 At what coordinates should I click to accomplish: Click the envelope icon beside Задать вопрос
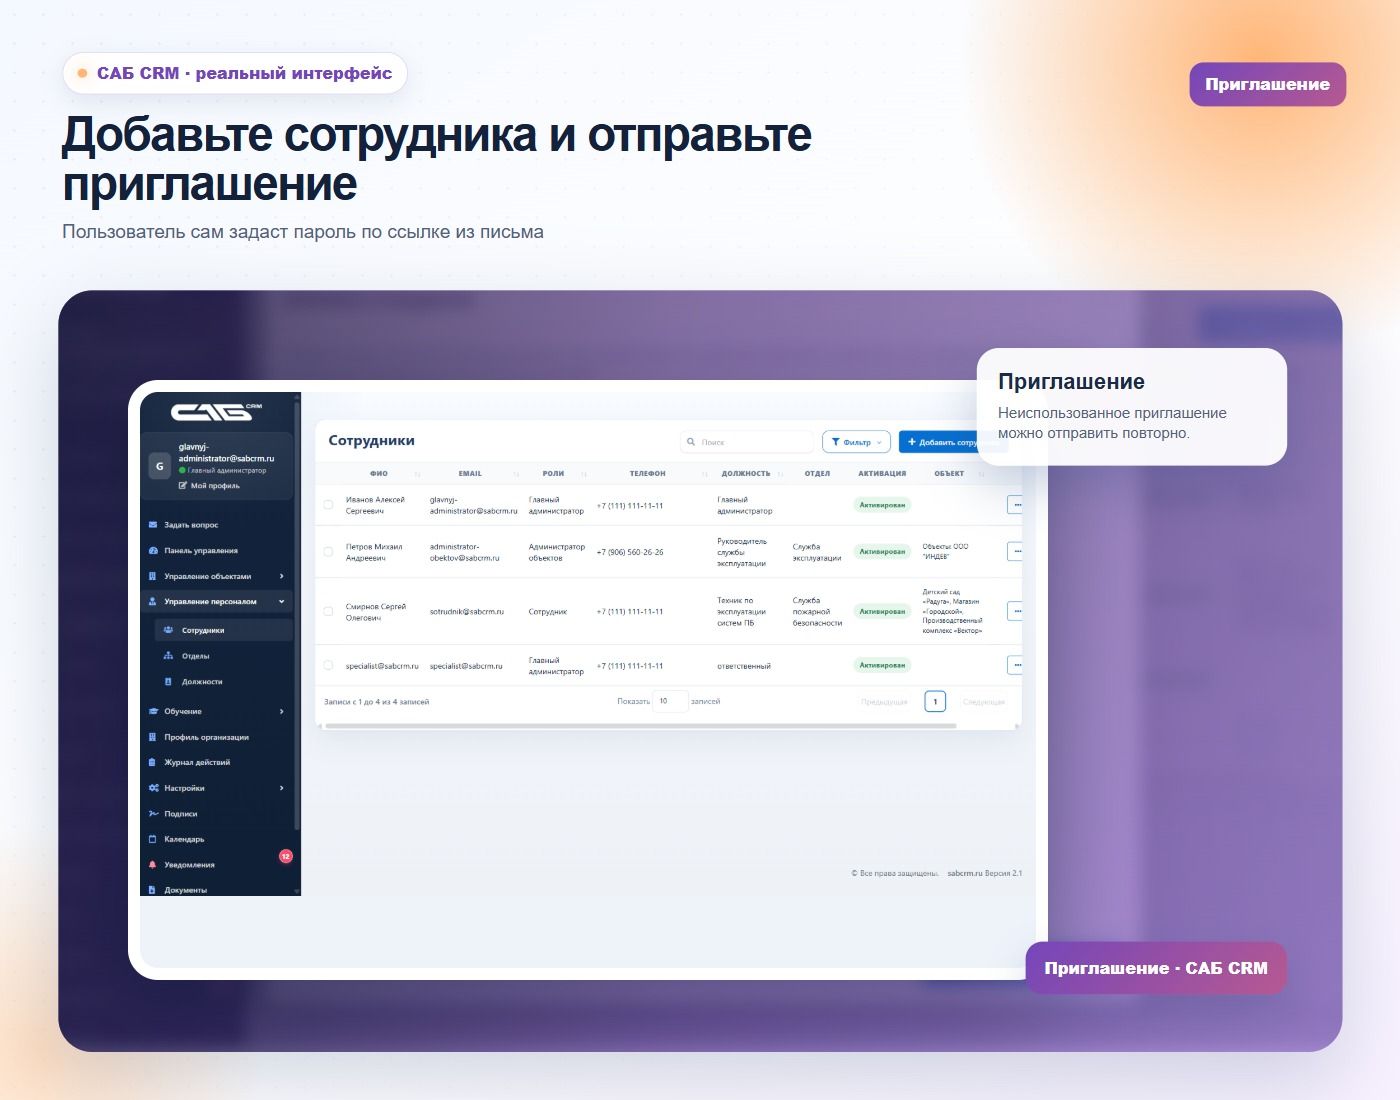click(x=153, y=525)
